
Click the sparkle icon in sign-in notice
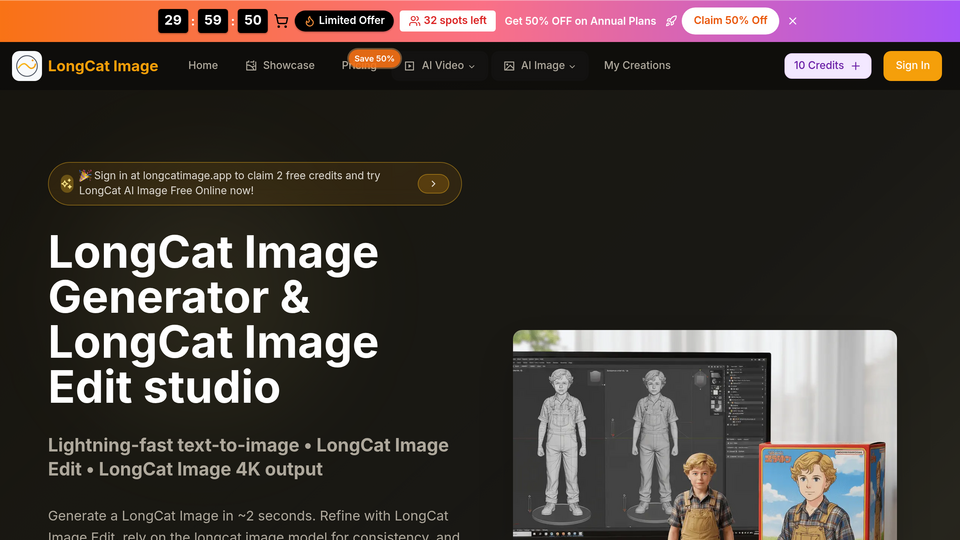point(66,183)
